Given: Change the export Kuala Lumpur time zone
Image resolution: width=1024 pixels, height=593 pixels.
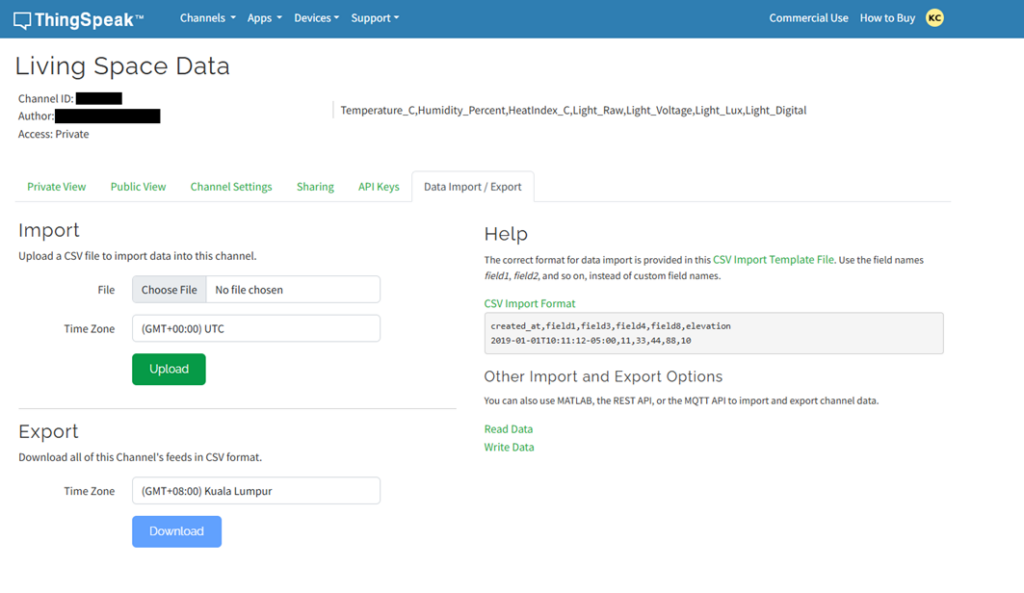Looking at the screenshot, I should 256,491.
